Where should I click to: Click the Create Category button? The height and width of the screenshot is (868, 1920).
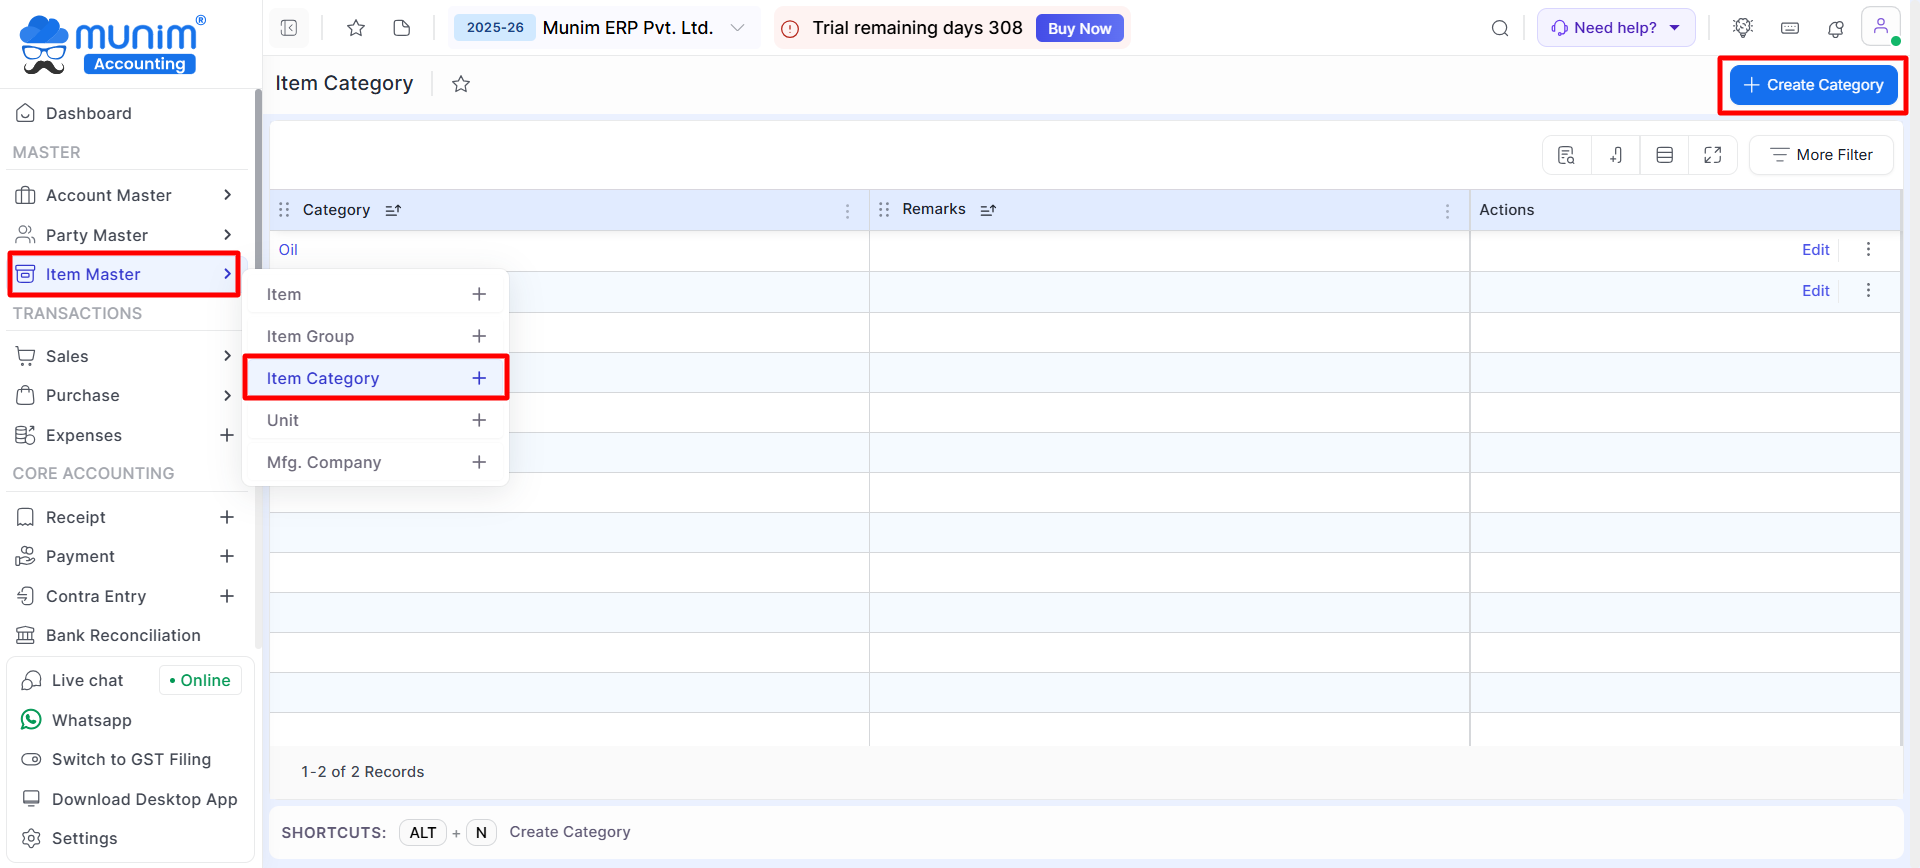coord(1813,85)
